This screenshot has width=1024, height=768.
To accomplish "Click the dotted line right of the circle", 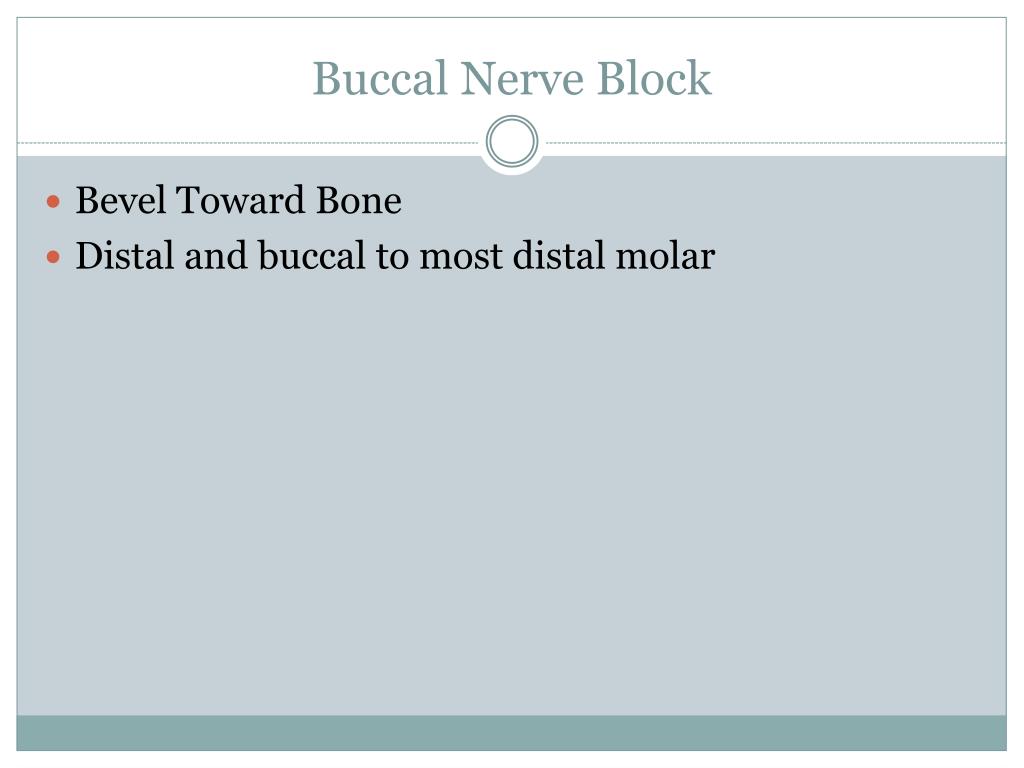I will pos(776,142).
